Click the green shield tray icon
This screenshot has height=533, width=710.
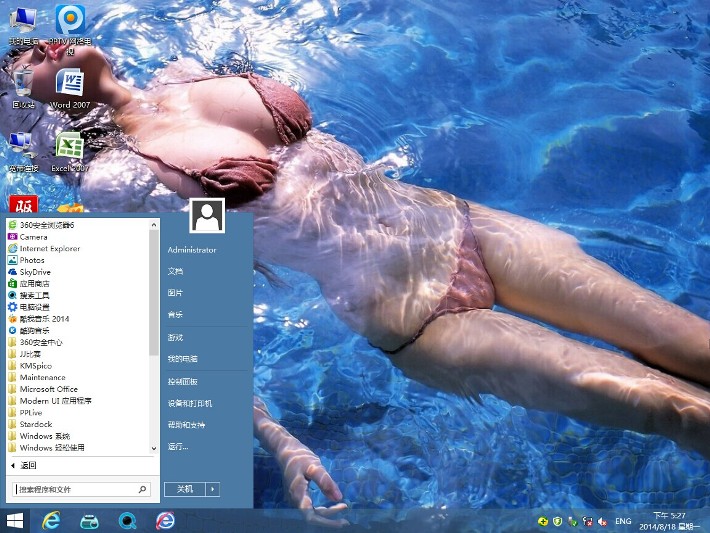pyautogui.click(x=557, y=522)
